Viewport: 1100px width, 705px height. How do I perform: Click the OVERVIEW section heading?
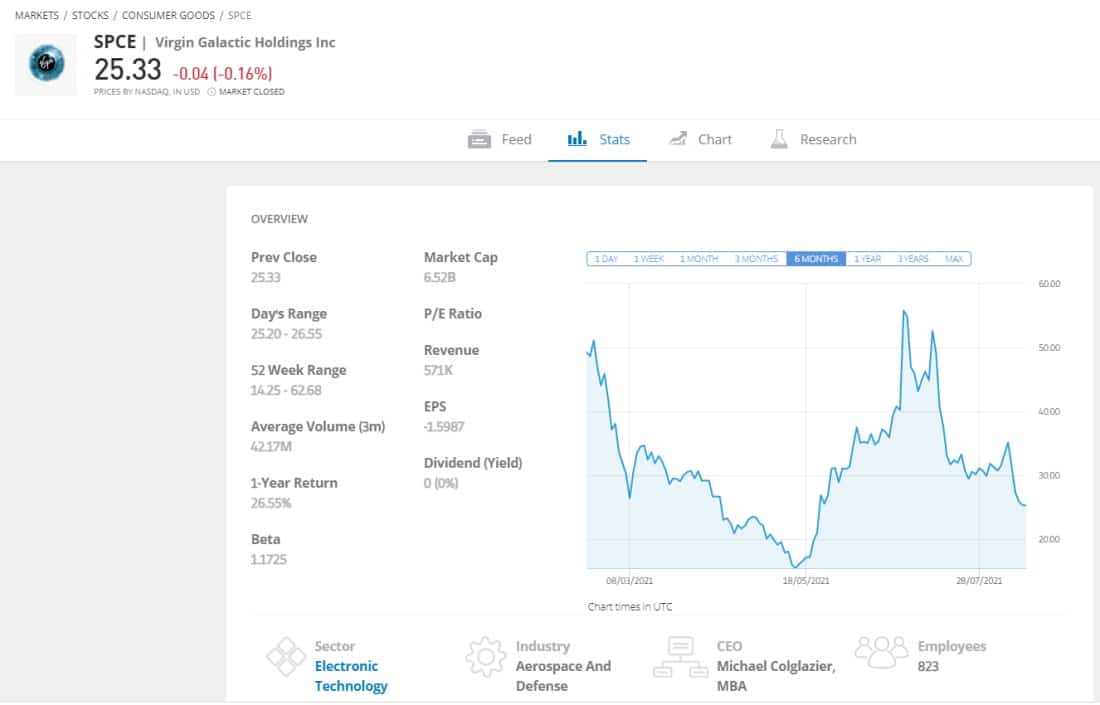coord(279,219)
